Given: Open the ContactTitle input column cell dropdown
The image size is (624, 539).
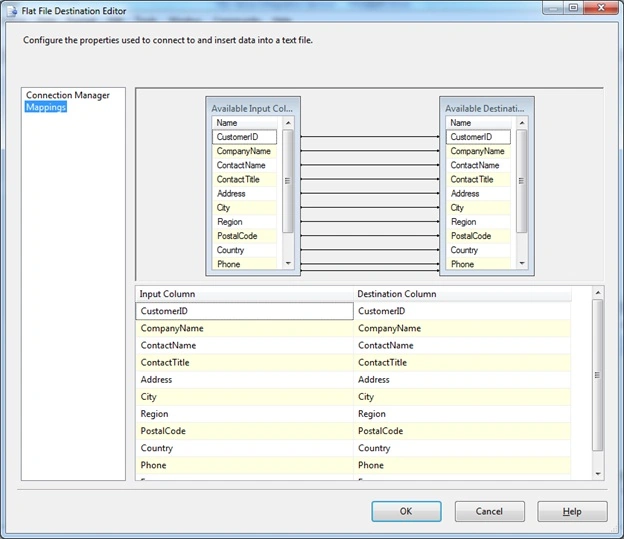Looking at the screenshot, I should (244, 363).
